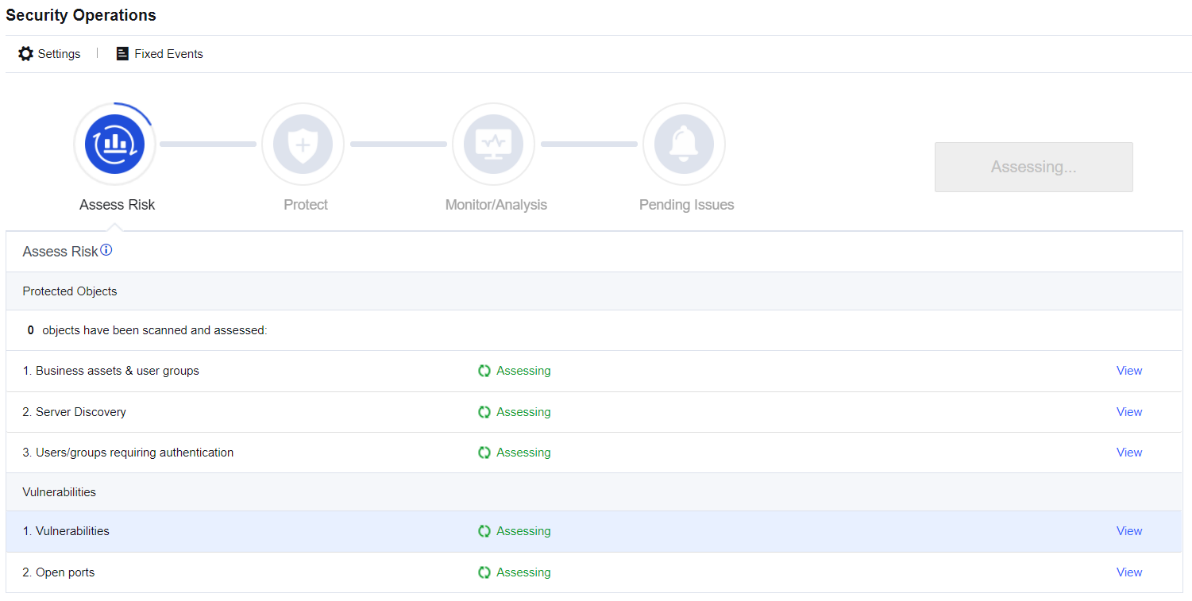The height and width of the screenshot is (601, 1192).
Task: Click the Open ports assessing spinner icon
Action: point(484,572)
